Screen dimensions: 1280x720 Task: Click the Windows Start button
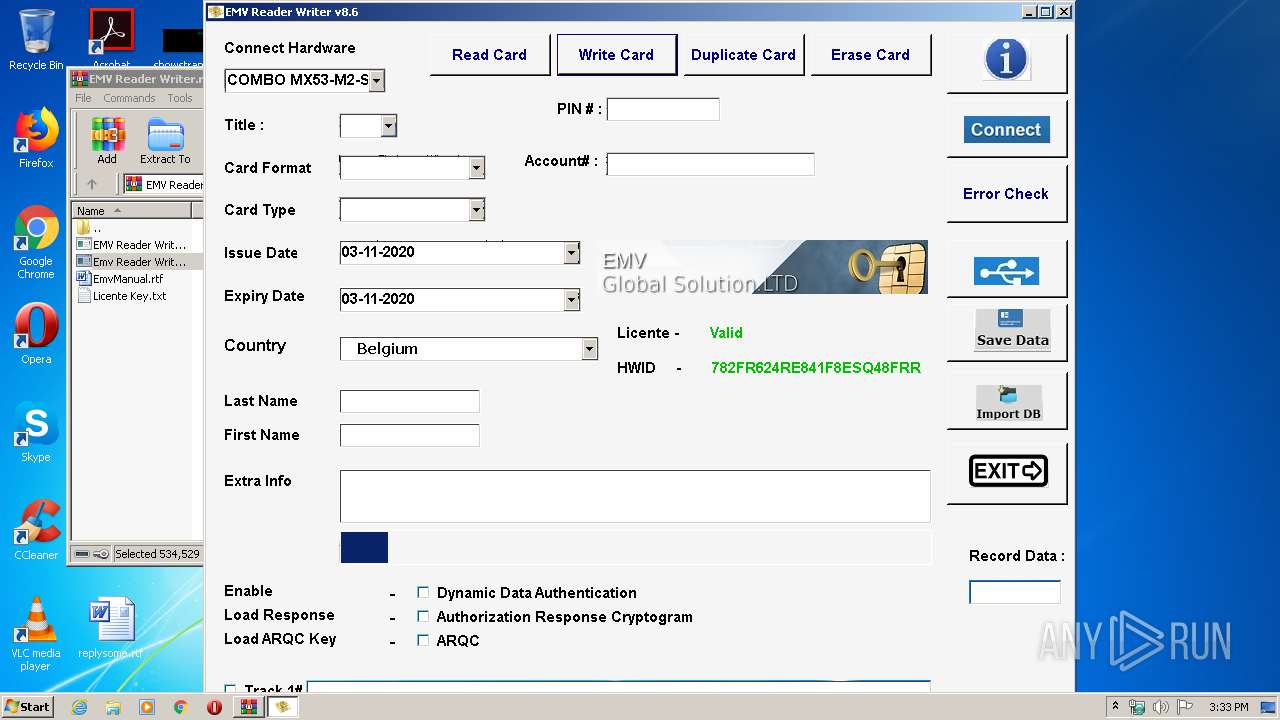(x=28, y=707)
